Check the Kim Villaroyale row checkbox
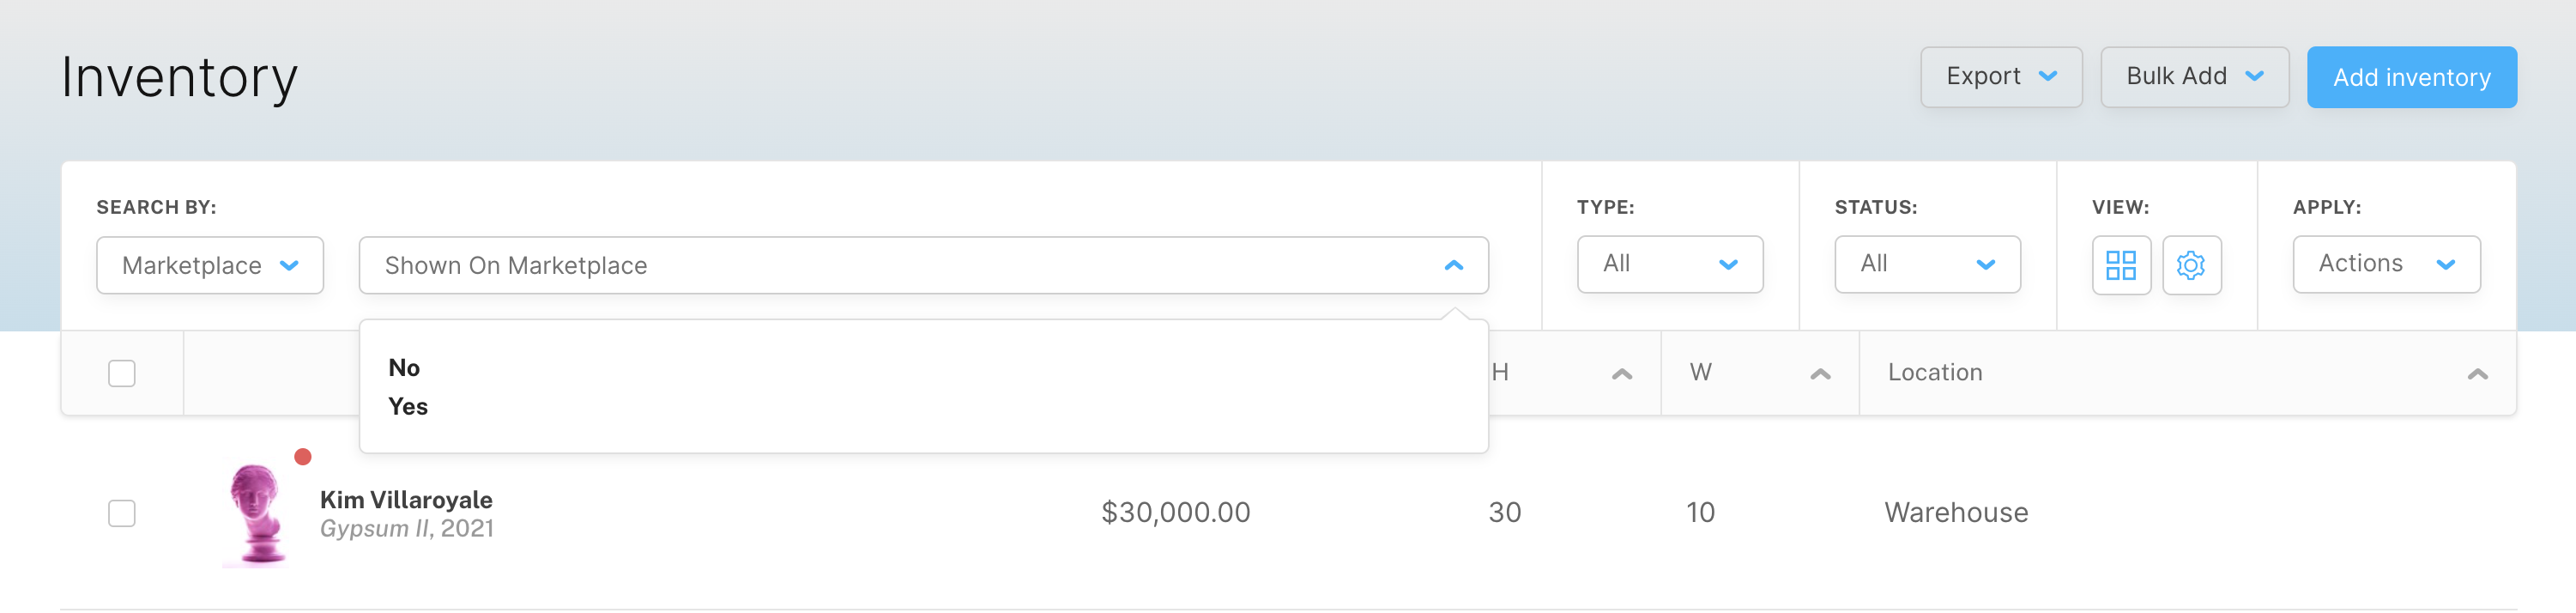 122,513
